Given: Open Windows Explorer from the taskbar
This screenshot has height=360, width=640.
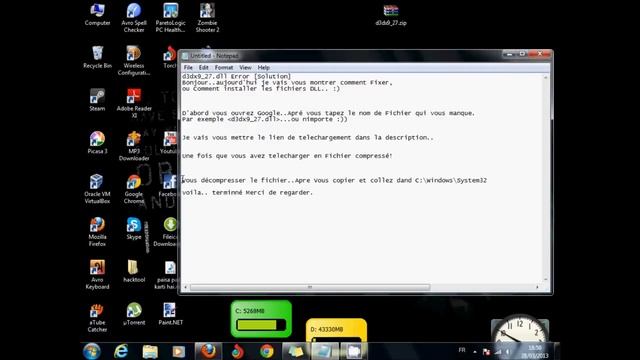Looking at the screenshot, I should 150,351.
